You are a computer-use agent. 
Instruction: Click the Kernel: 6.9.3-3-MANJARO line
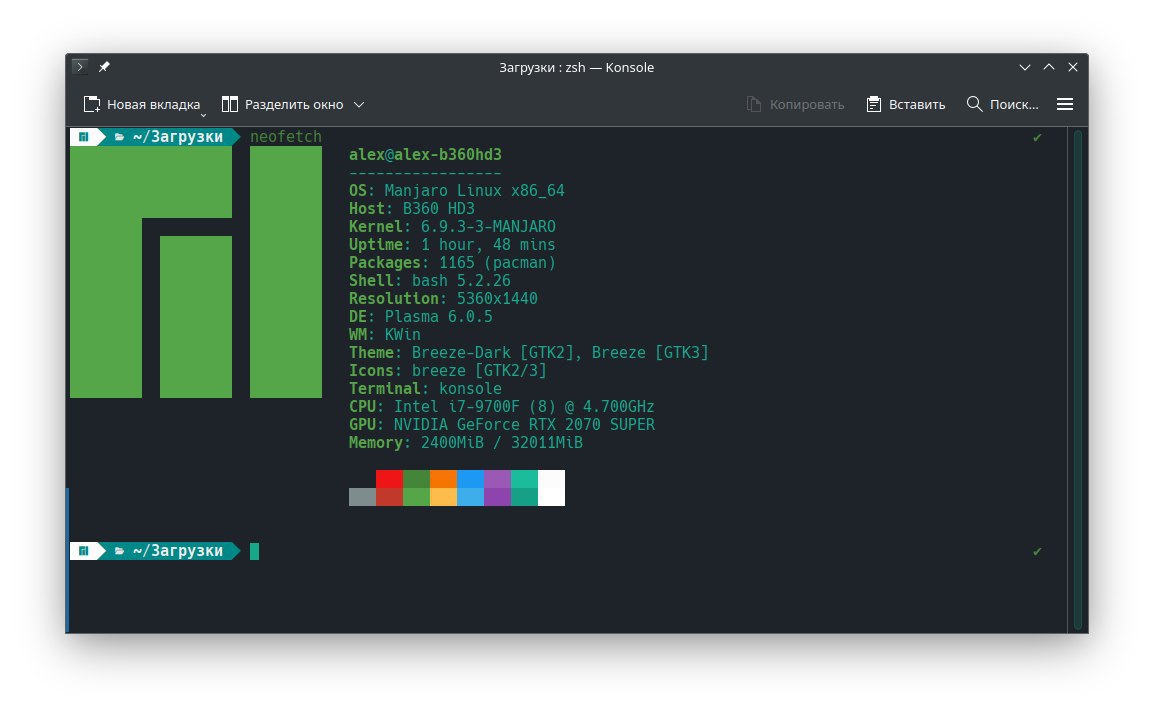pos(452,227)
